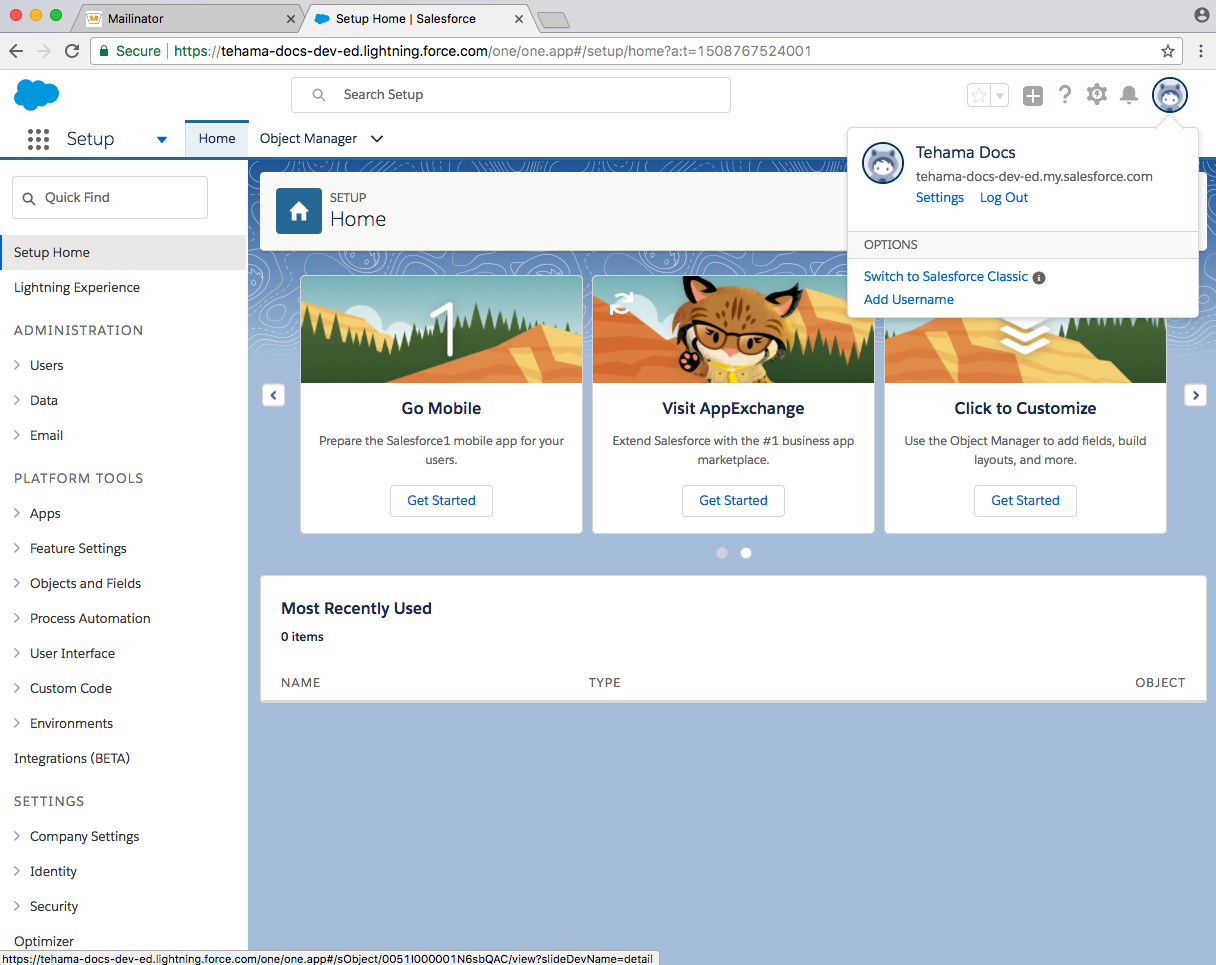Focus the Search Setup field
The width and height of the screenshot is (1216, 965).
[x=511, y=95]
